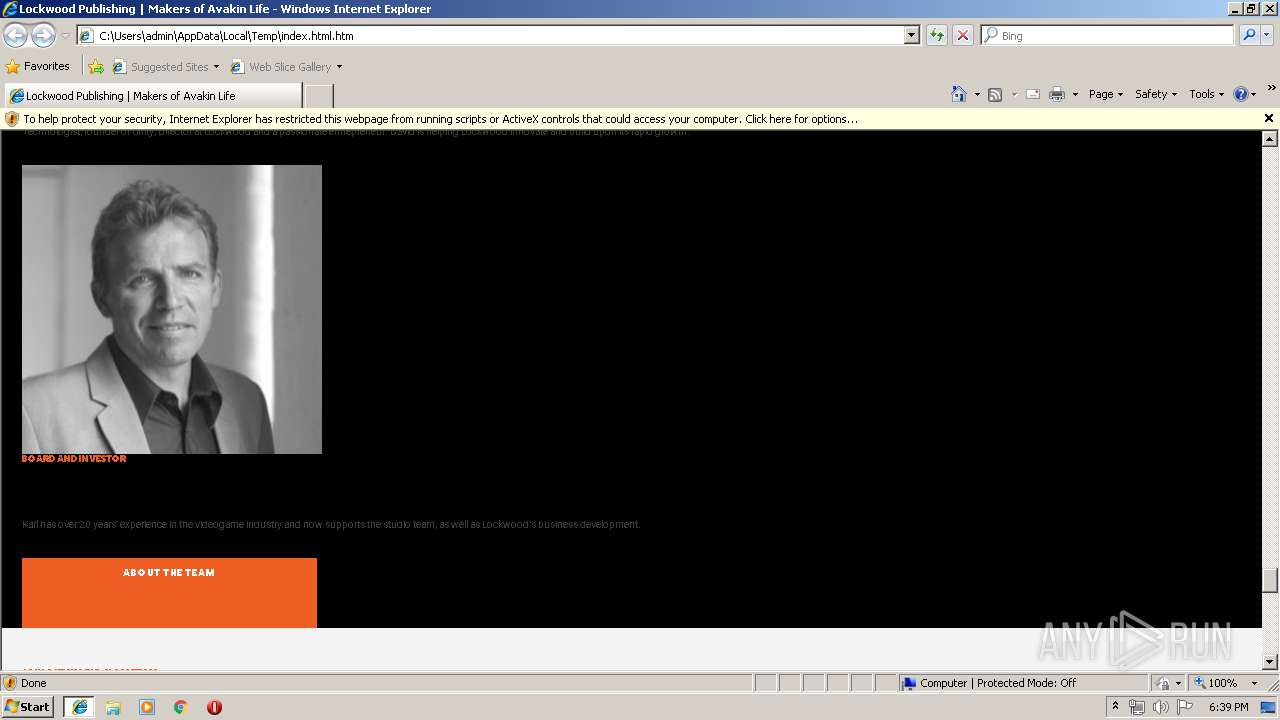Open Suggested Sites link

pyautogui.click(x=165, y=67)
